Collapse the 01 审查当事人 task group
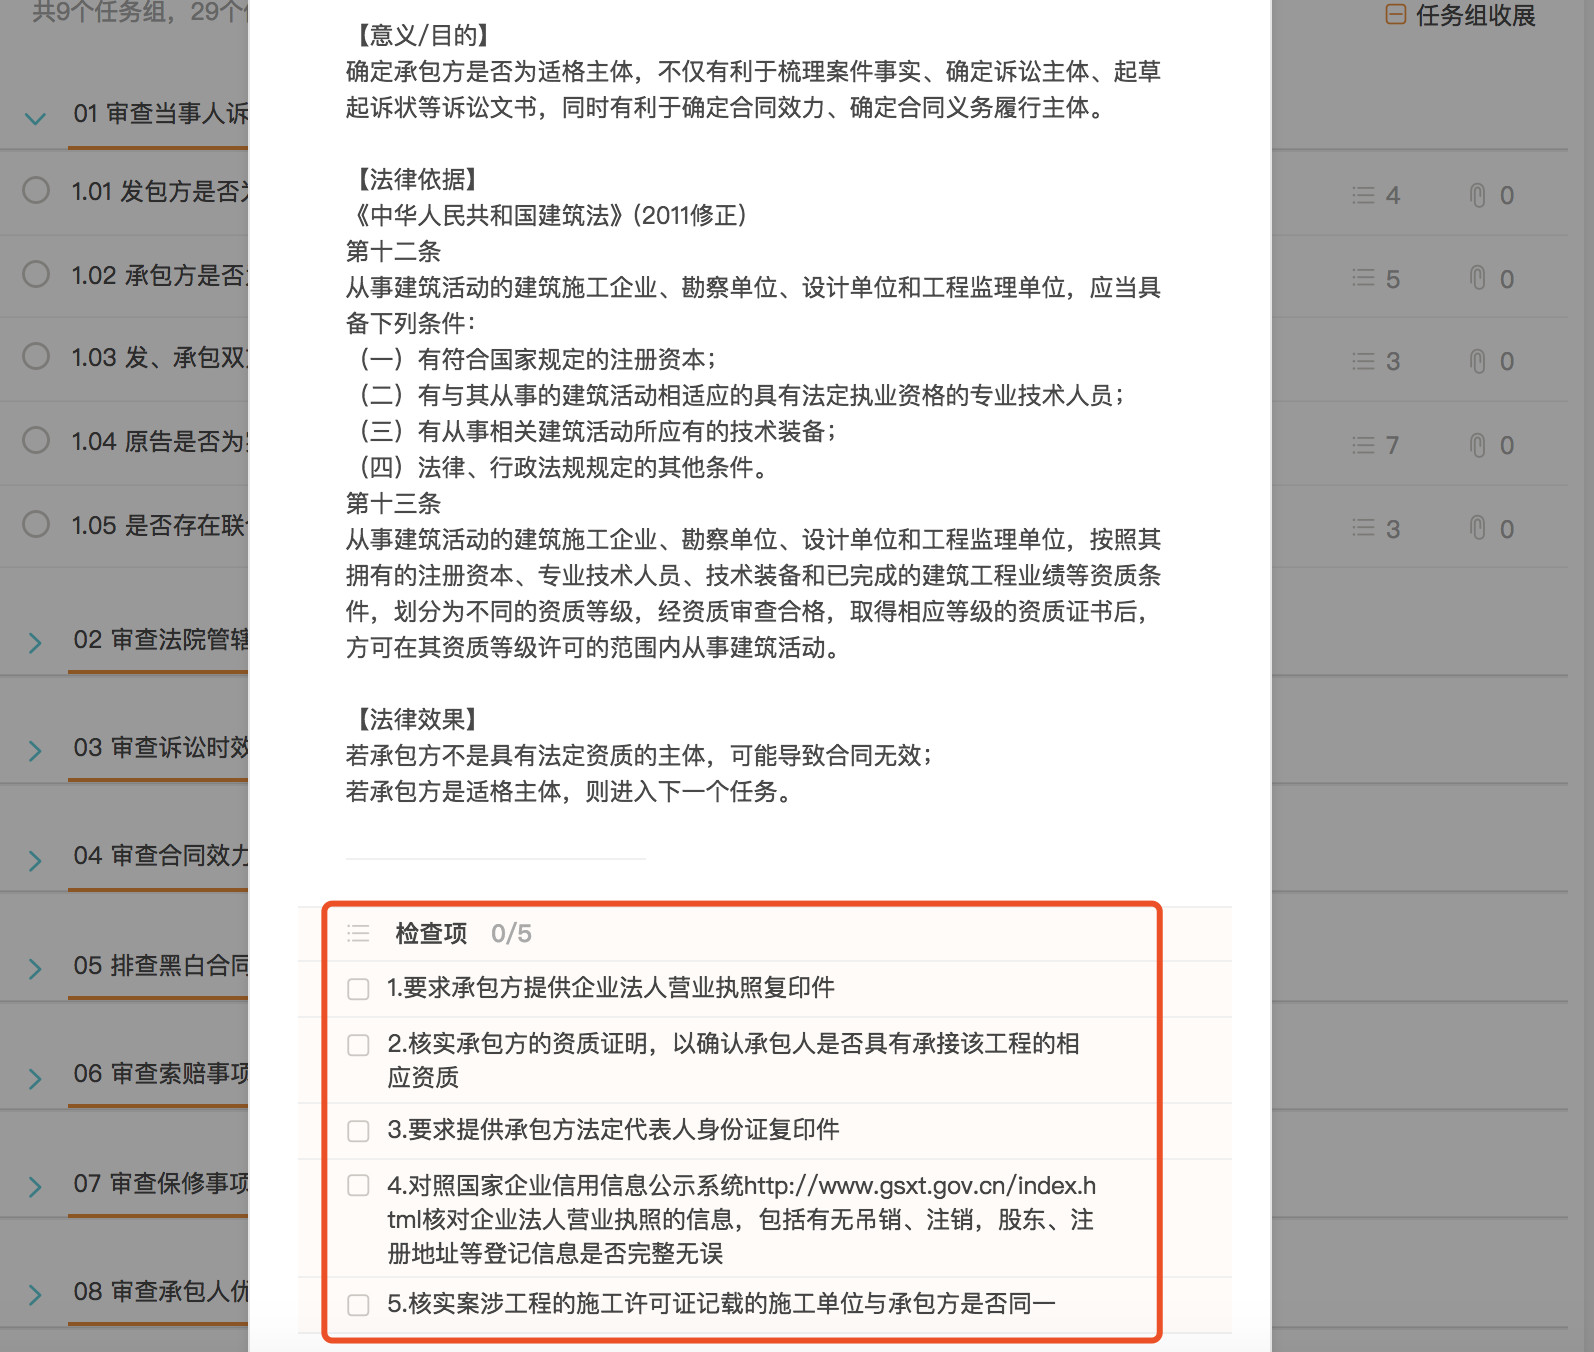 point(35,118)
